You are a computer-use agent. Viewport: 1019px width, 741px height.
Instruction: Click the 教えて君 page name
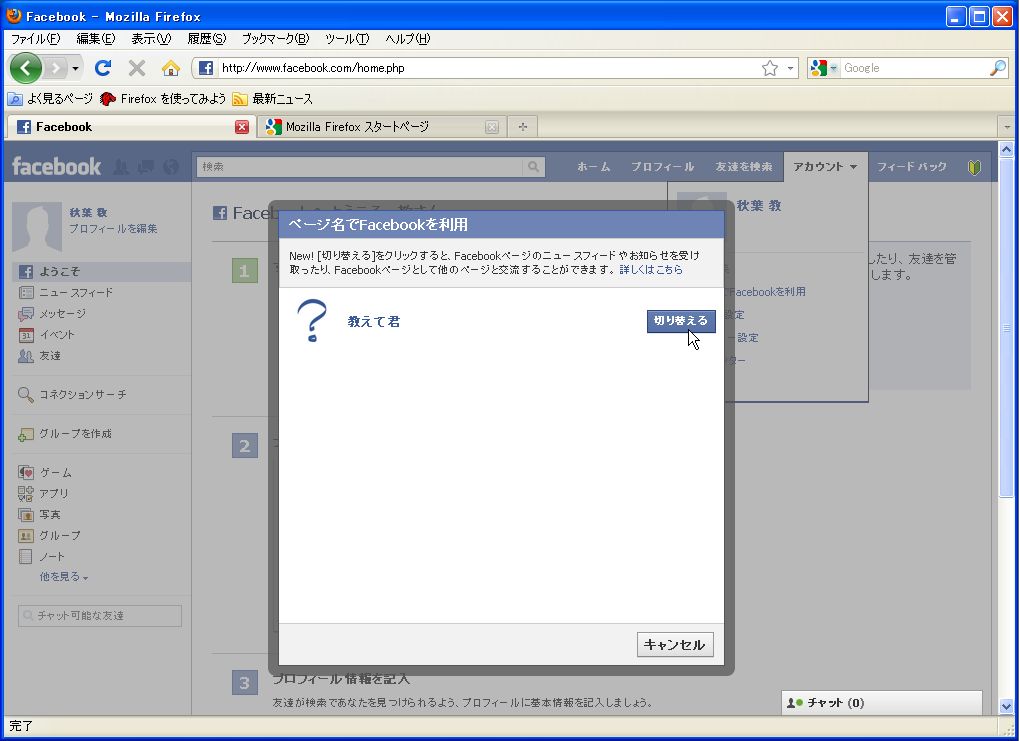pyautogui.click(x=374, y=321)
